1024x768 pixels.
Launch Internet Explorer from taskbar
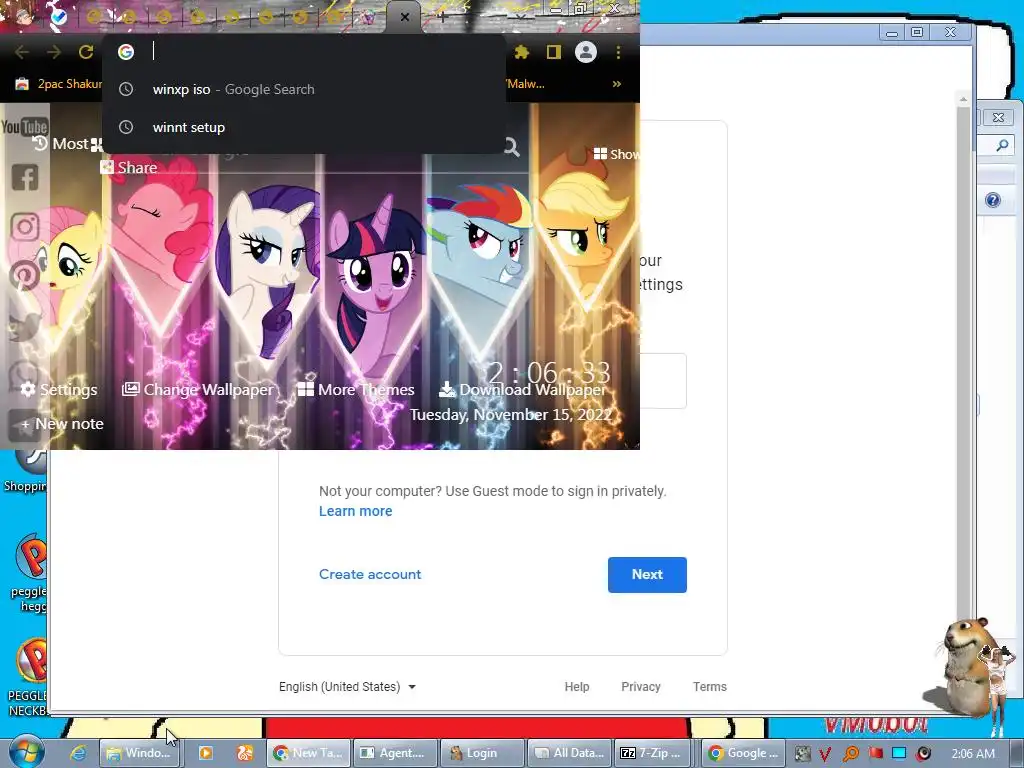pos(78,753)
